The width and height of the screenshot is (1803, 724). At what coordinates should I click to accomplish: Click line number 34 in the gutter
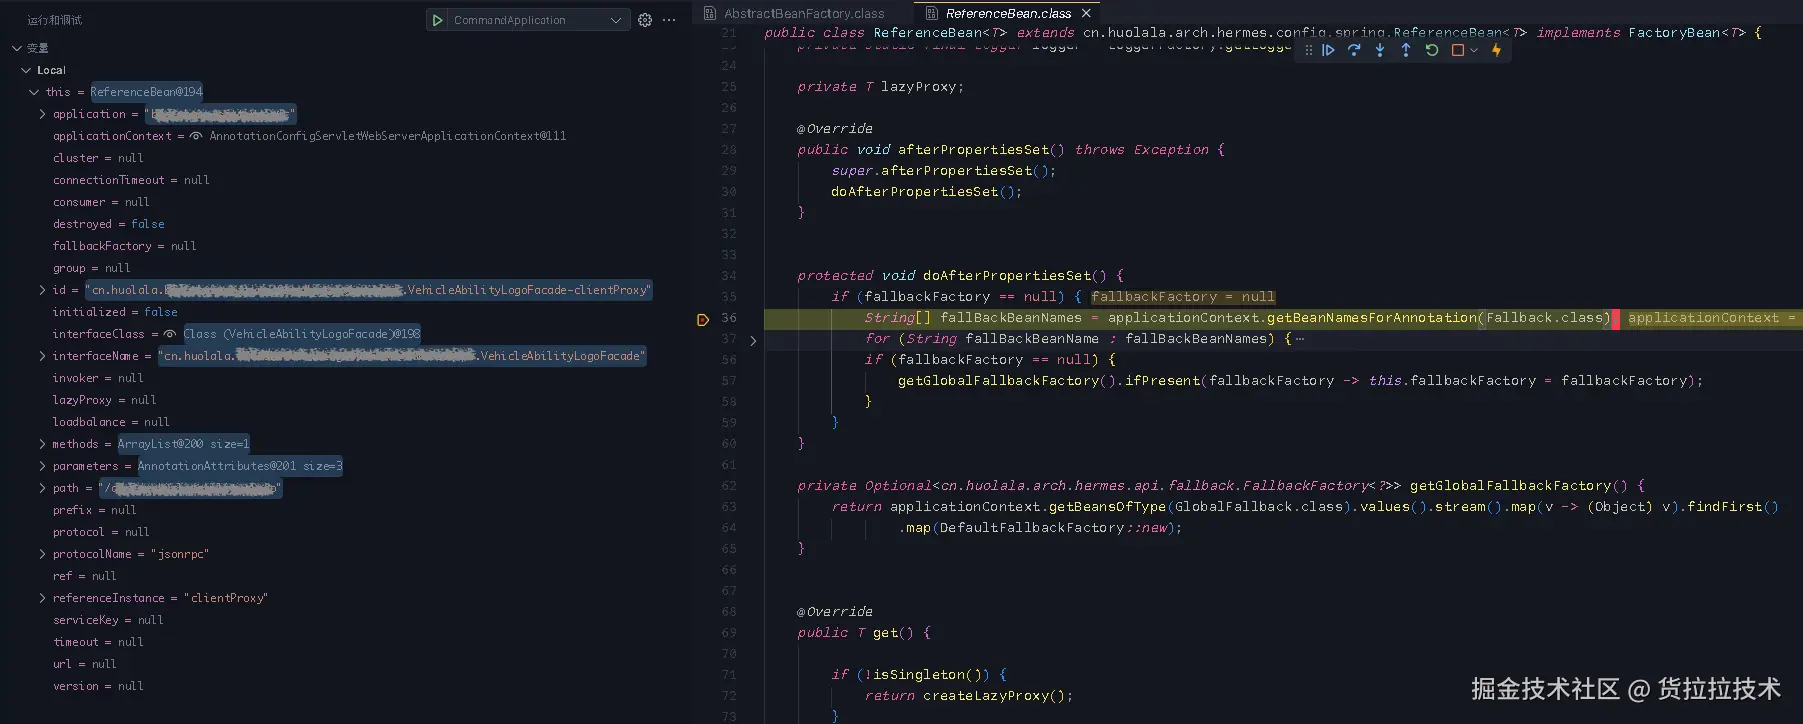pos(729,276)
